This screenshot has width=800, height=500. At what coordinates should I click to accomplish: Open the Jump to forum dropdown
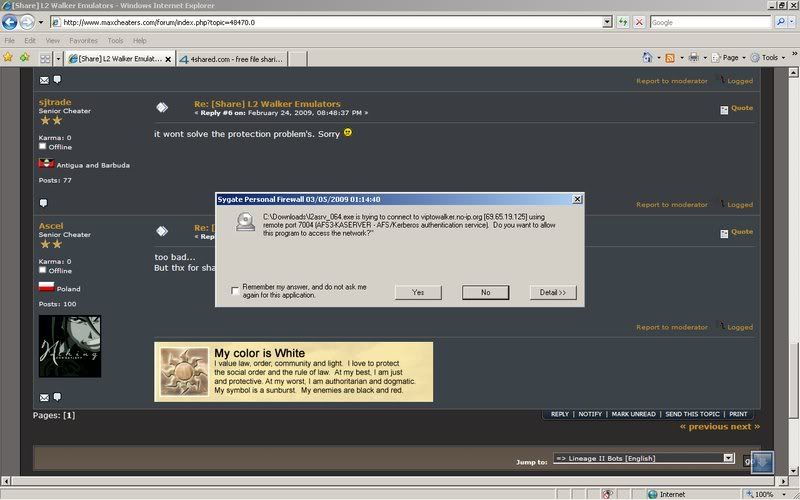pos(644,458)
